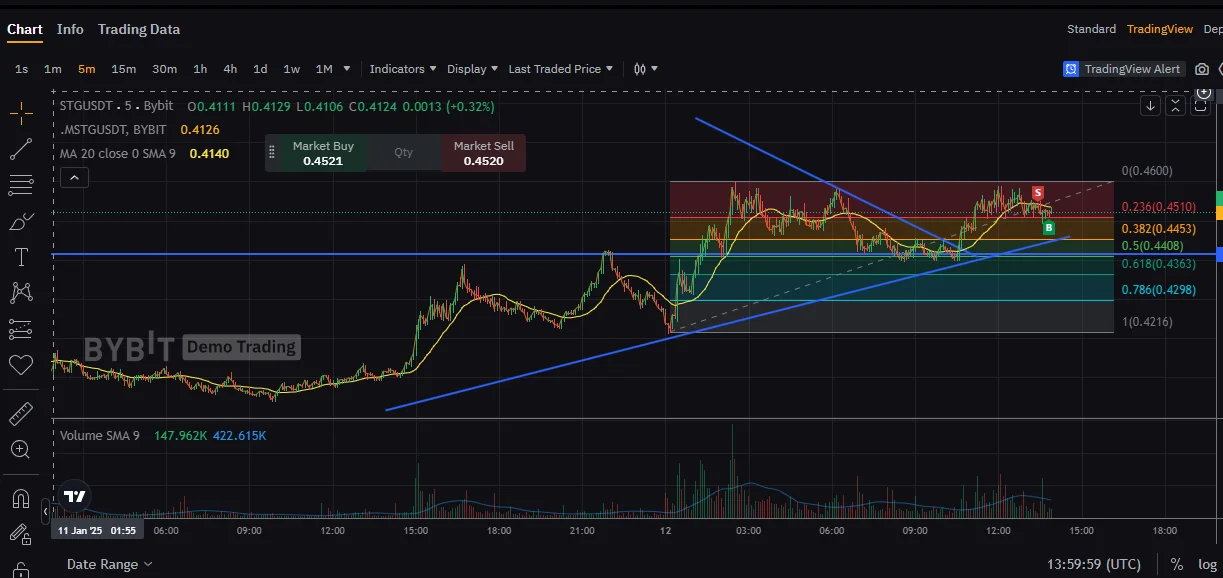Click the MA 20 close 0 SMA 9 legend
Viewport: 1223px width, 578px height.
pyautogui.click(x=117, y=154)
